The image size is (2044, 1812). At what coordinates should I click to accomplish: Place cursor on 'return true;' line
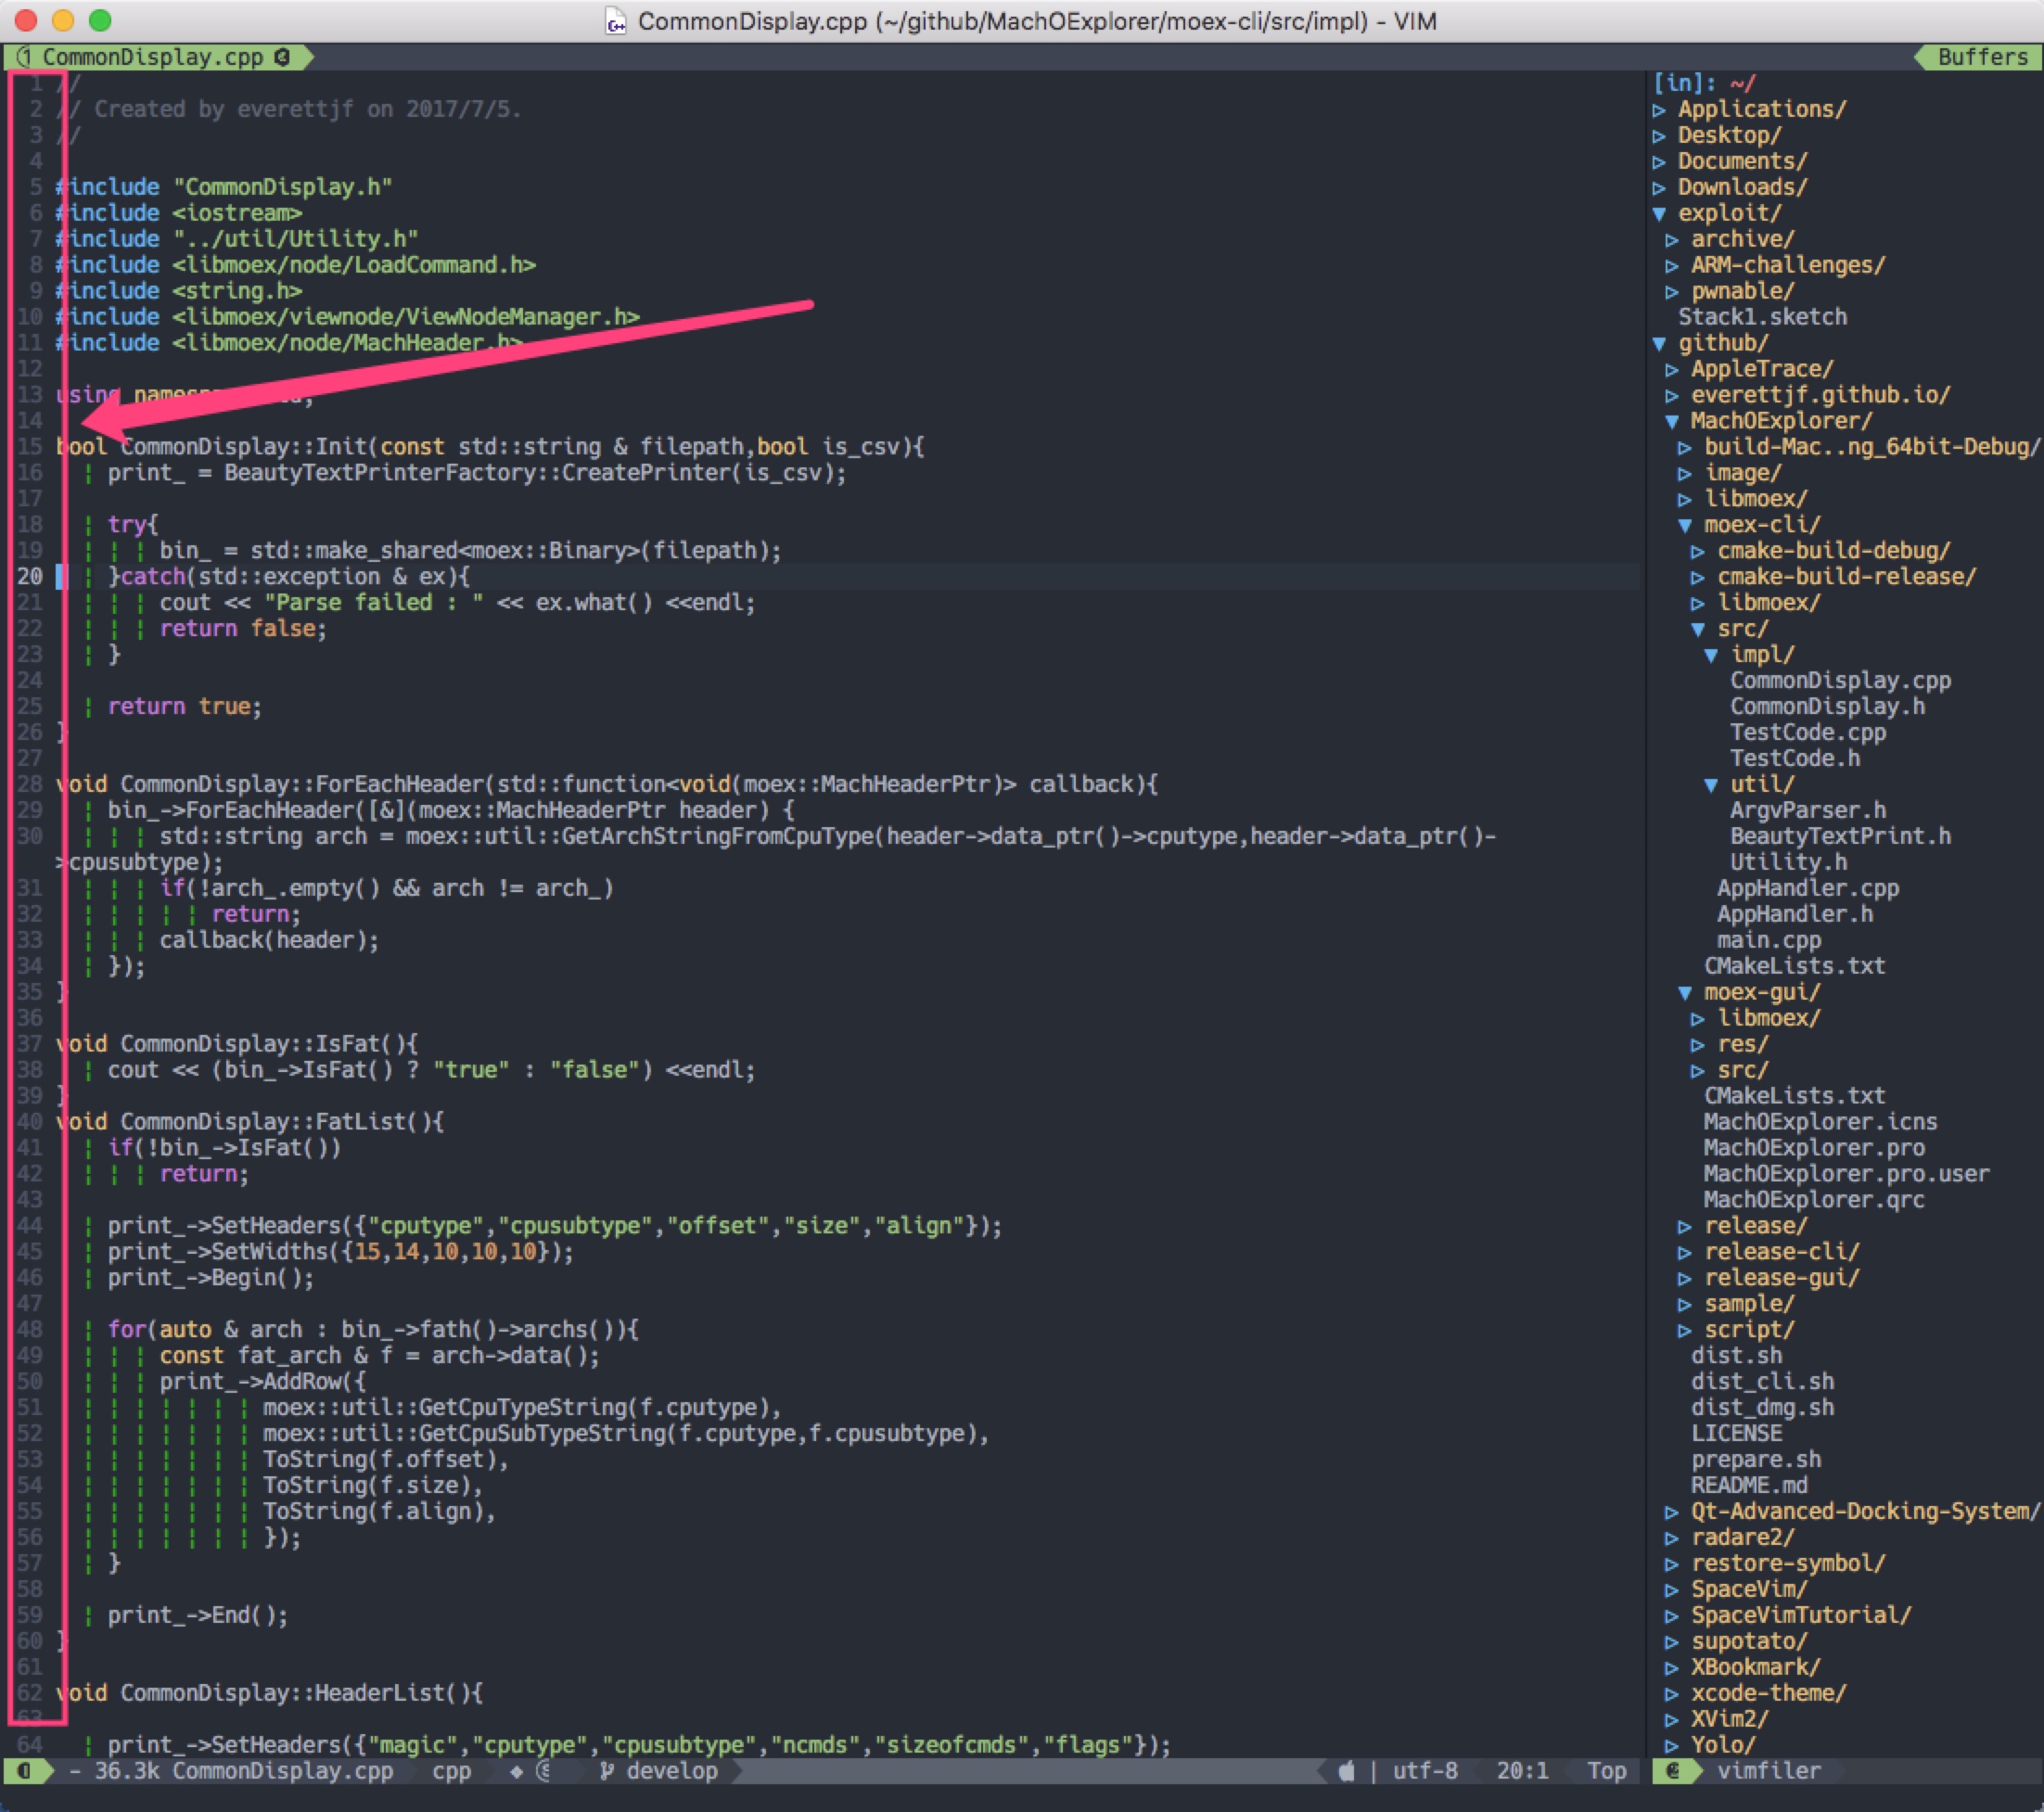pyautogui.click(x=185, y=707)
